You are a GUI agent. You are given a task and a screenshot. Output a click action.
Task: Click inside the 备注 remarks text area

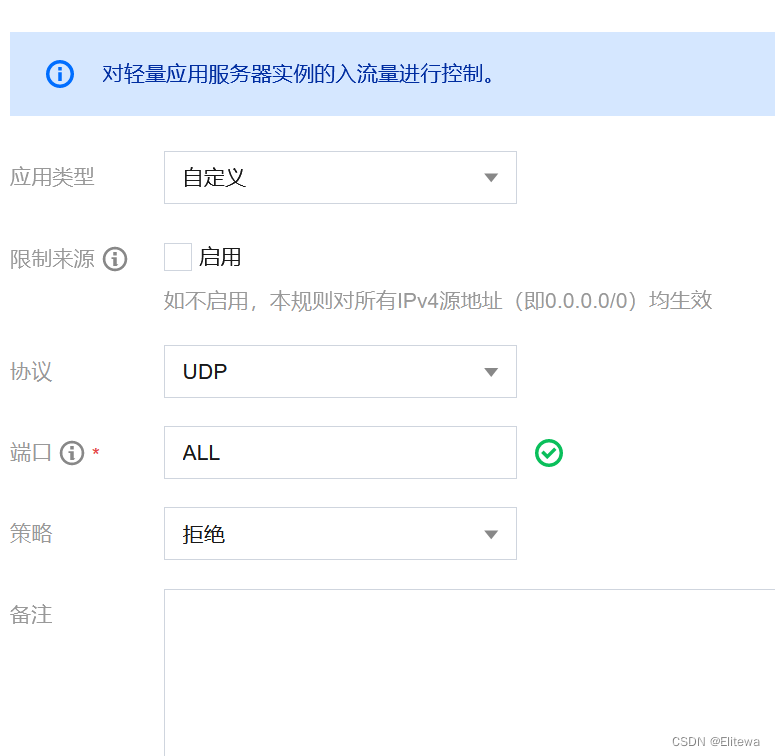coord(468,670)
